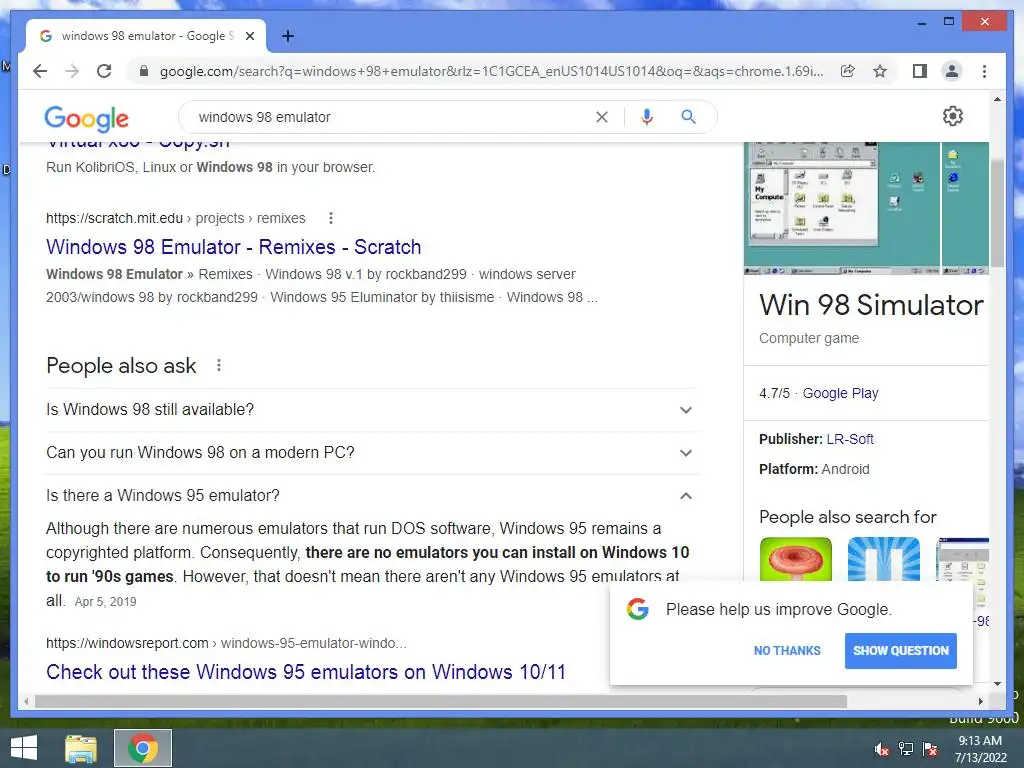Open People also ask options menu
The image size is (1024, 768).
tap(219, 365)
